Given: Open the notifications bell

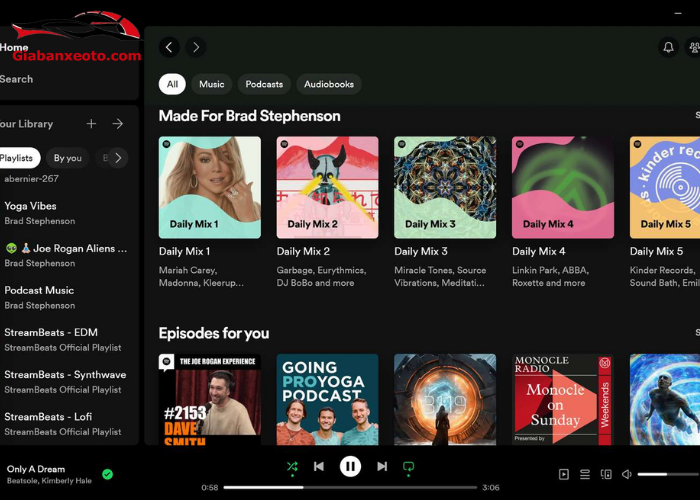Looking at the screenshot, I should pyautogui.click(x=668, y=47).
